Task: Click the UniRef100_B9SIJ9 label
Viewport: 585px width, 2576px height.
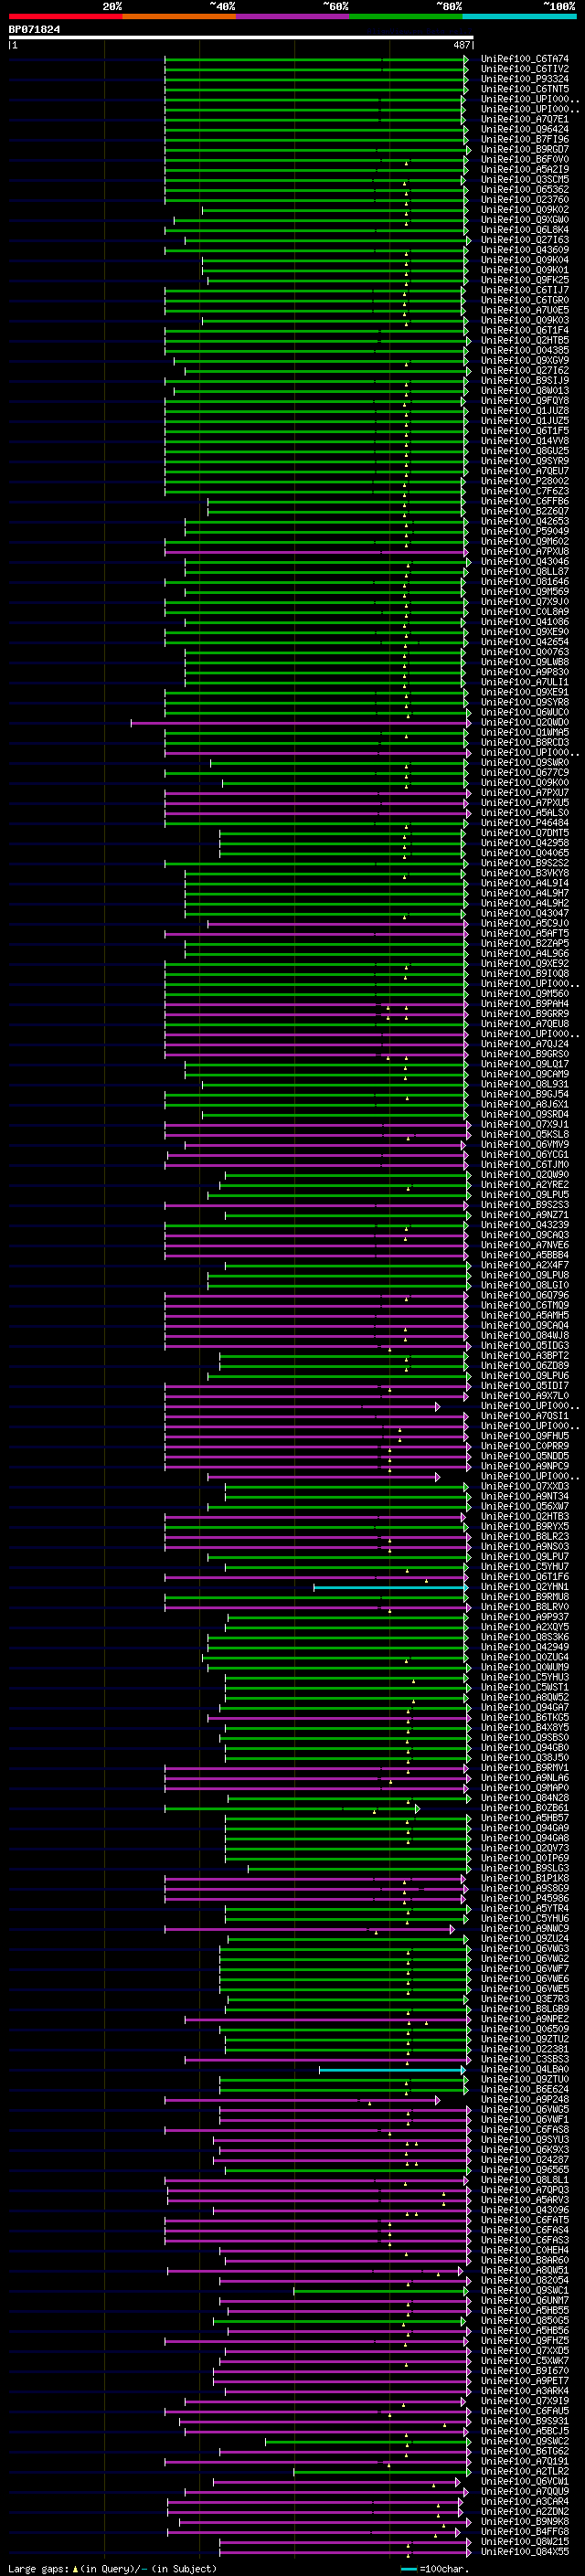Action: [525, 380]
